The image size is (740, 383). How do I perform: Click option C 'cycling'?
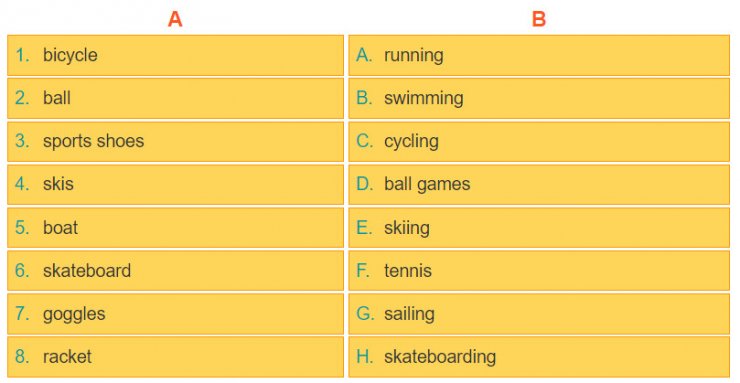[539, 141]
